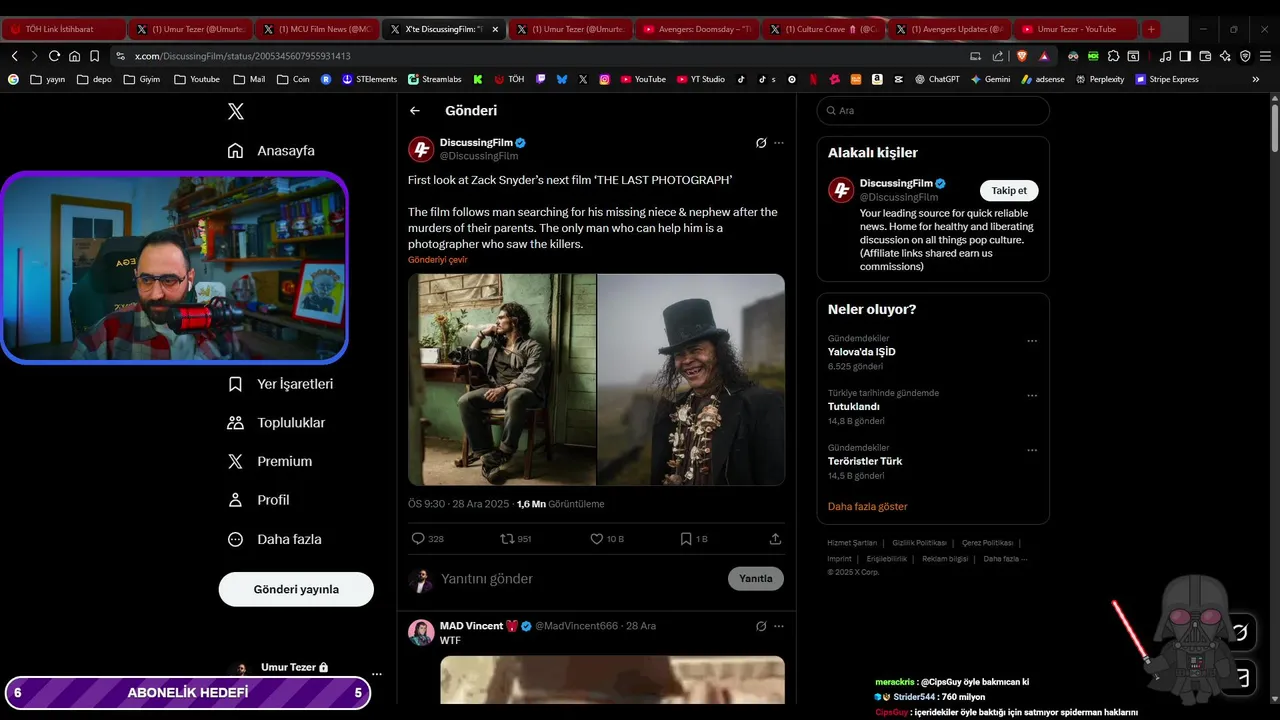Toggle the browser sidebar panel icon
This screenshot has height=720, width=1280.
click(x=1185, y=56)
